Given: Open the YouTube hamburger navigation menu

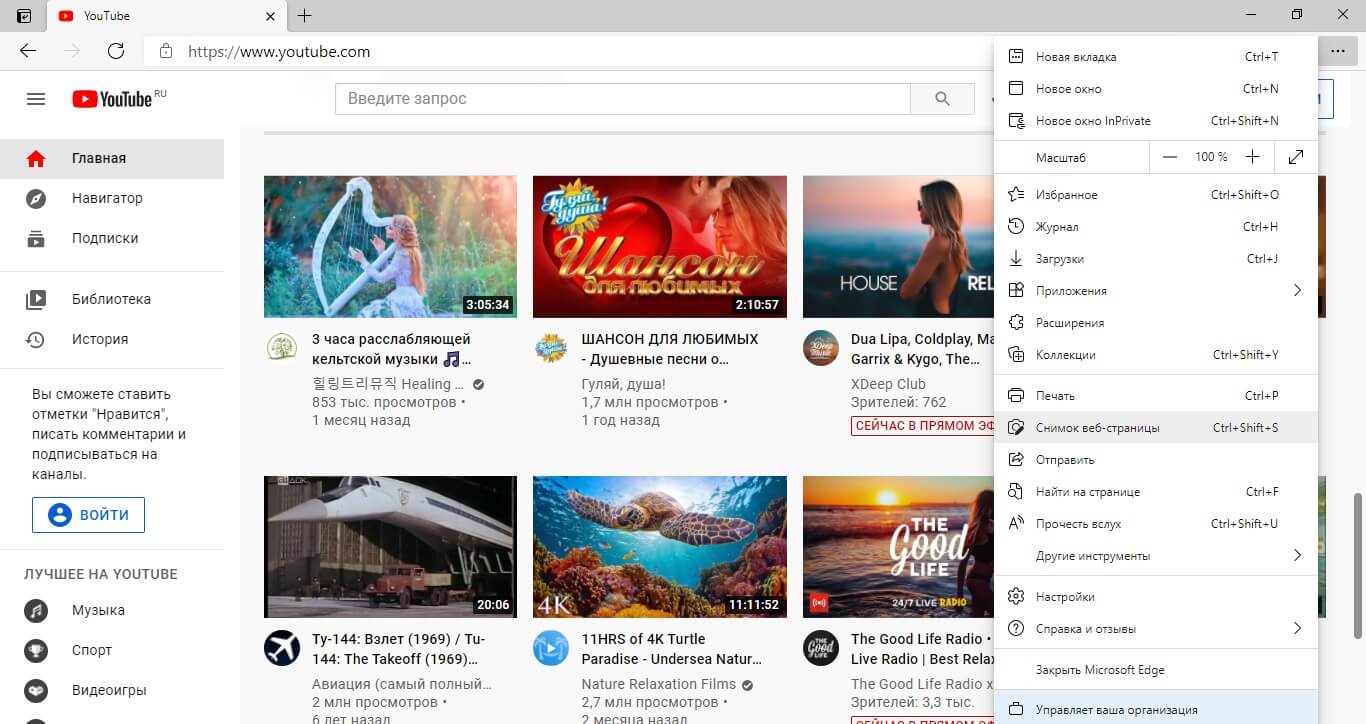Looking at the screenshot, I should [x=35, y=98].
